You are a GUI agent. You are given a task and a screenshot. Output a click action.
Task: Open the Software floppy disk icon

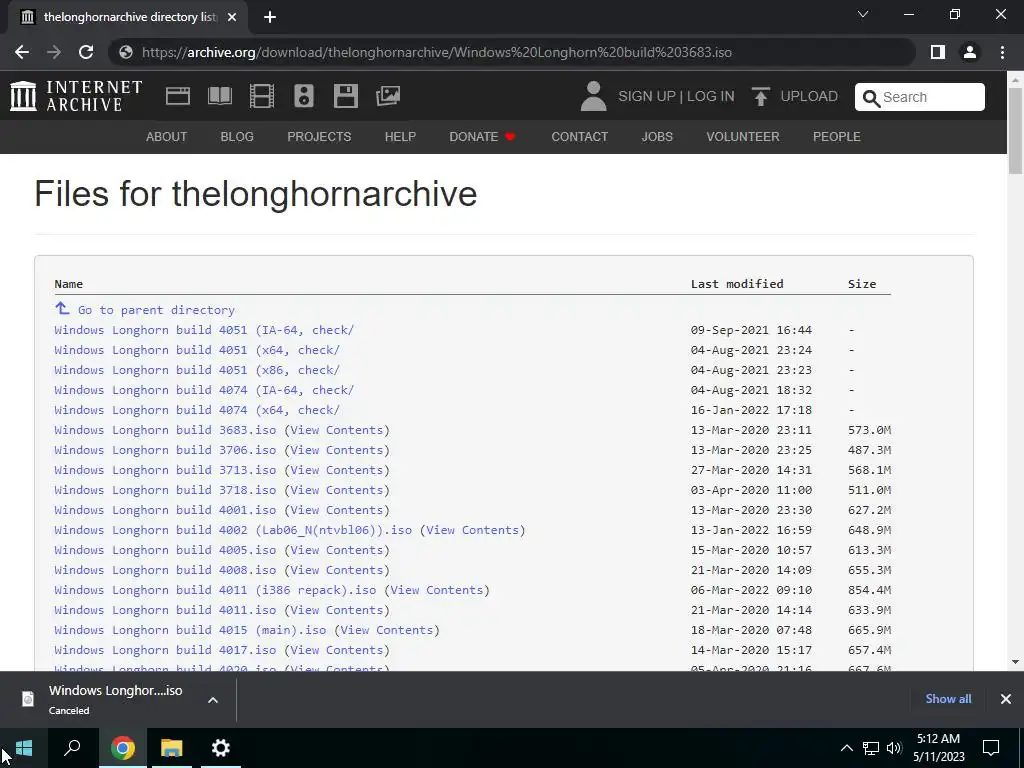coord(345,96)
